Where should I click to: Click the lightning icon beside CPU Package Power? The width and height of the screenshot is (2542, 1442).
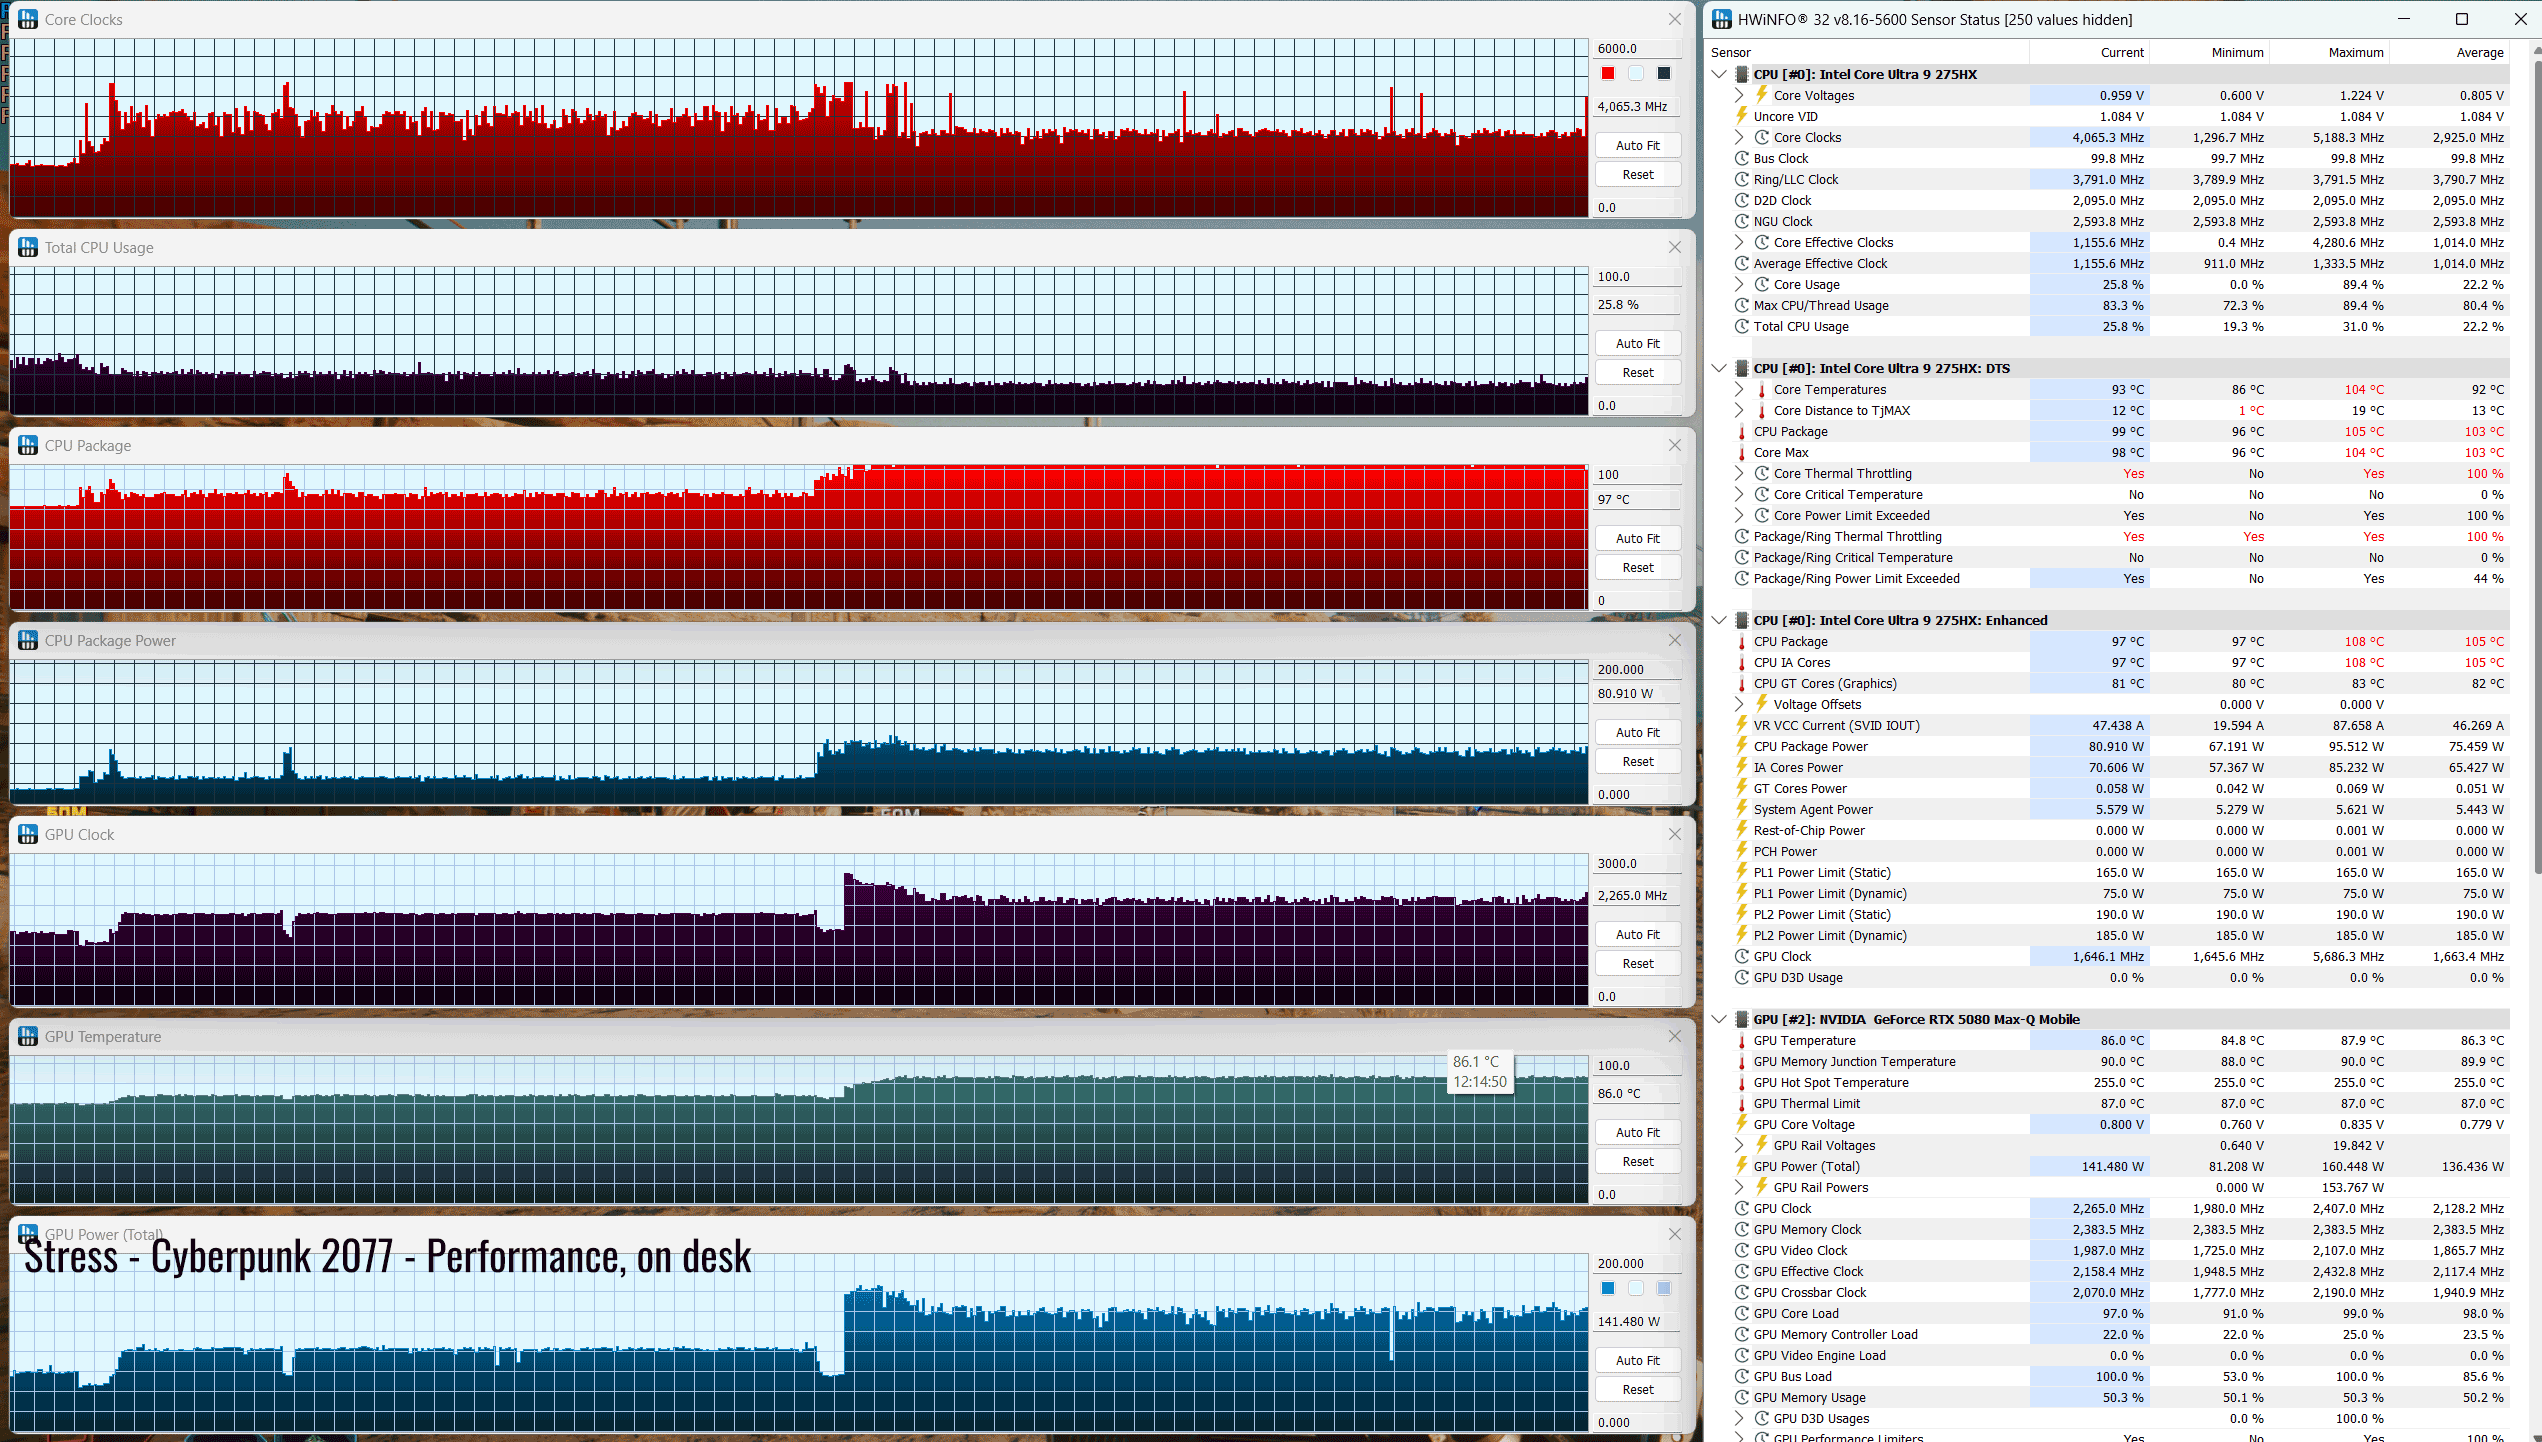click(1741, 746)
